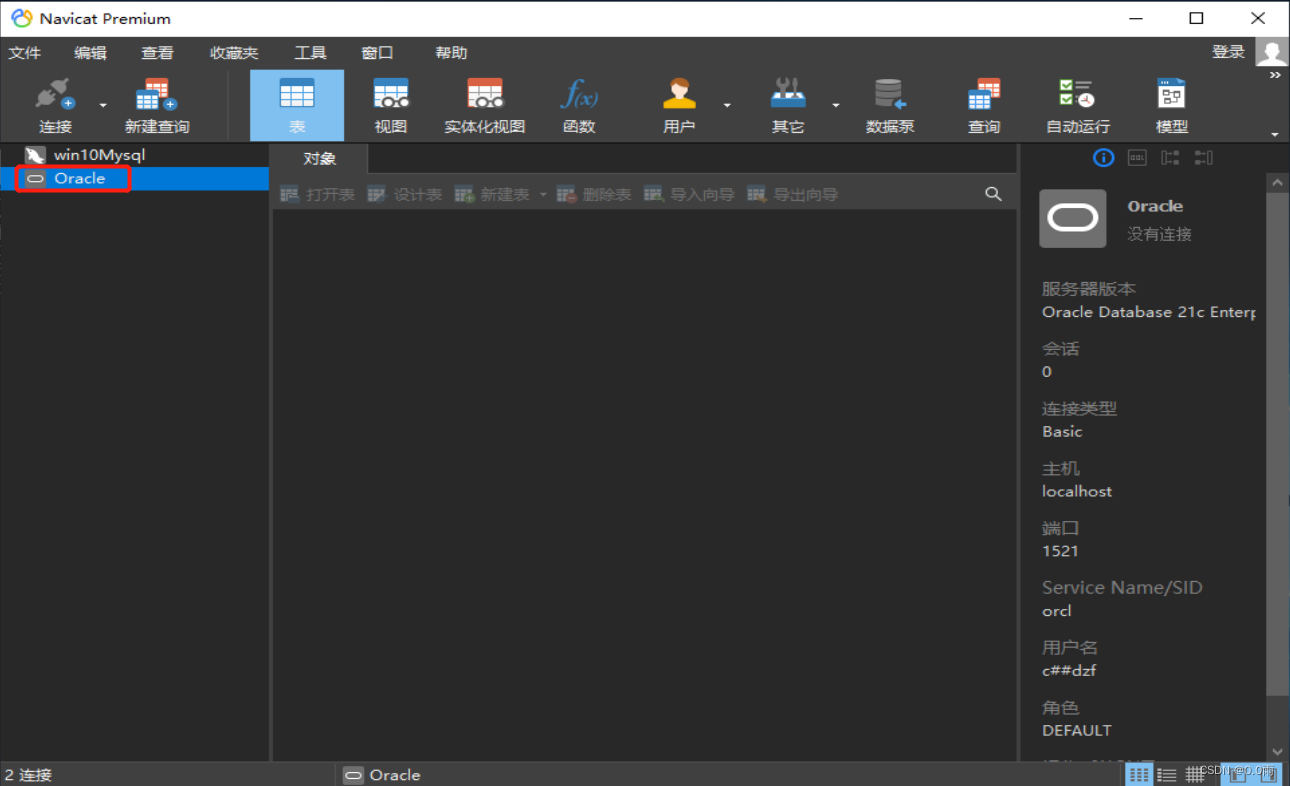Click the third info-panel diagram icon

[1170, 158]
